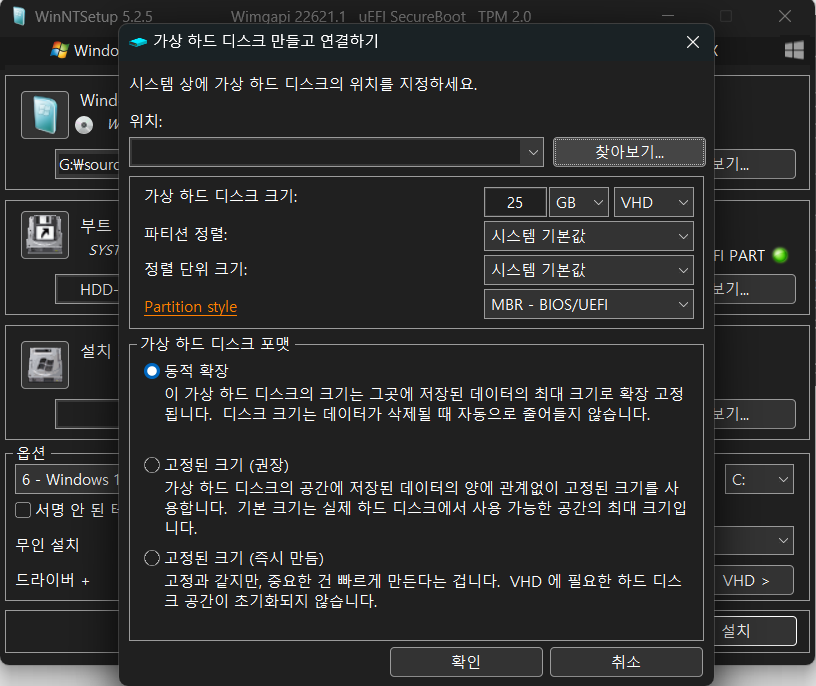The height and width of the screenshot is (686, 816).
Task: Click the Windows flag icon on the main window tab
Action: [x=59, y=50]
